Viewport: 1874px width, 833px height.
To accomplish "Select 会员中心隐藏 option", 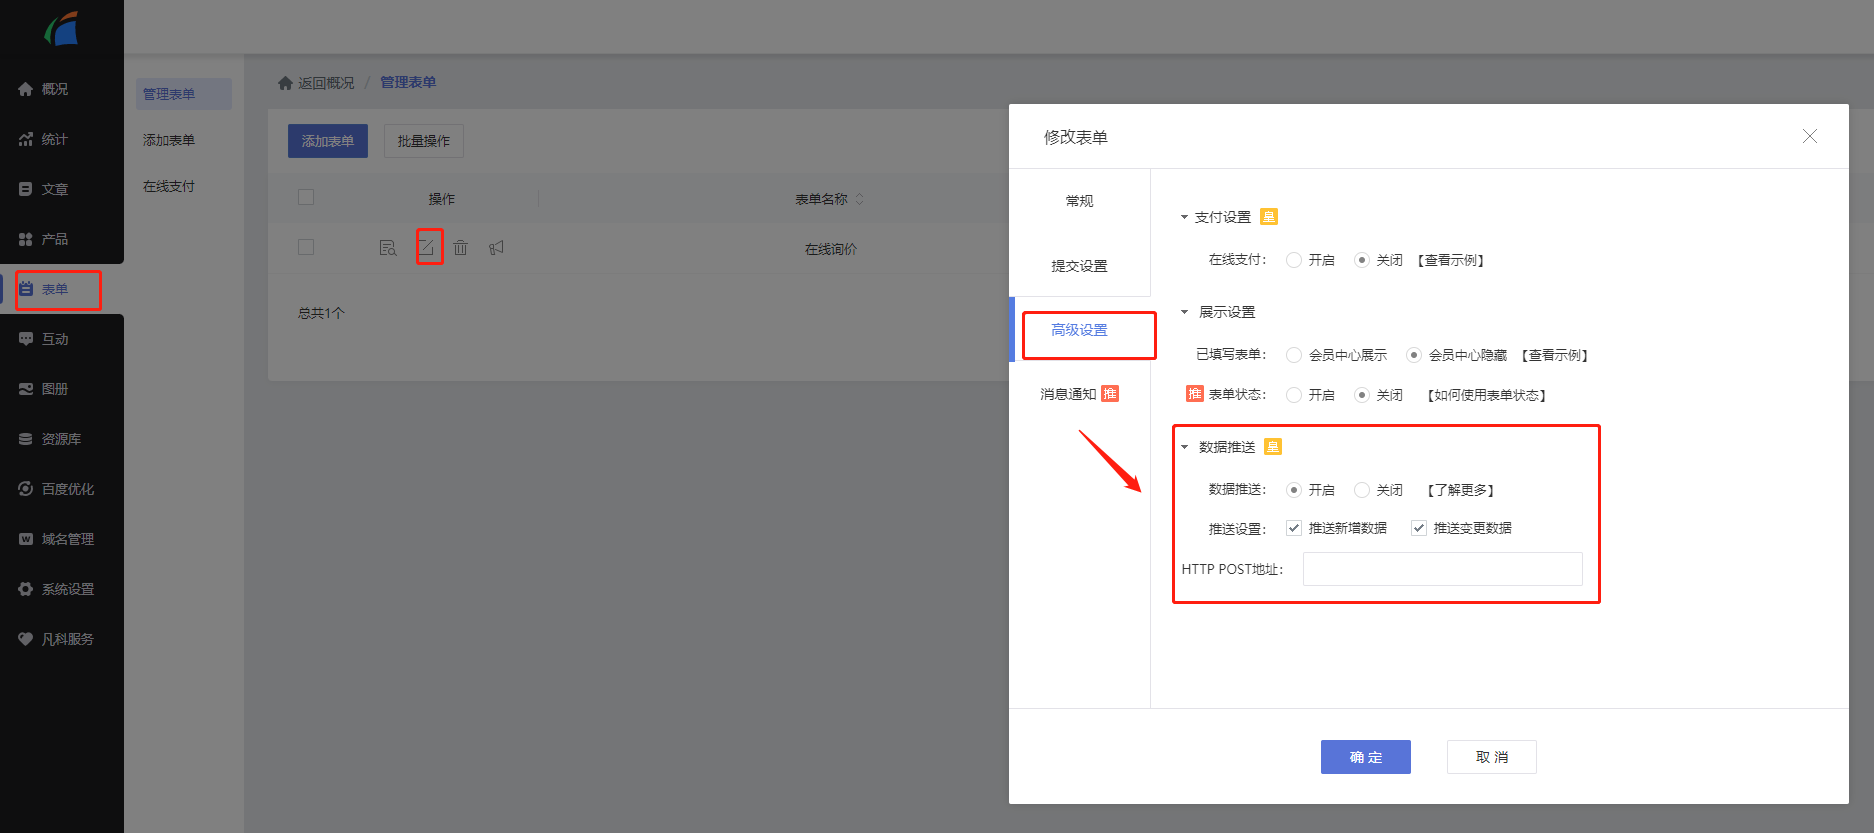I will pyautogui.click(x=1414, y=355).
